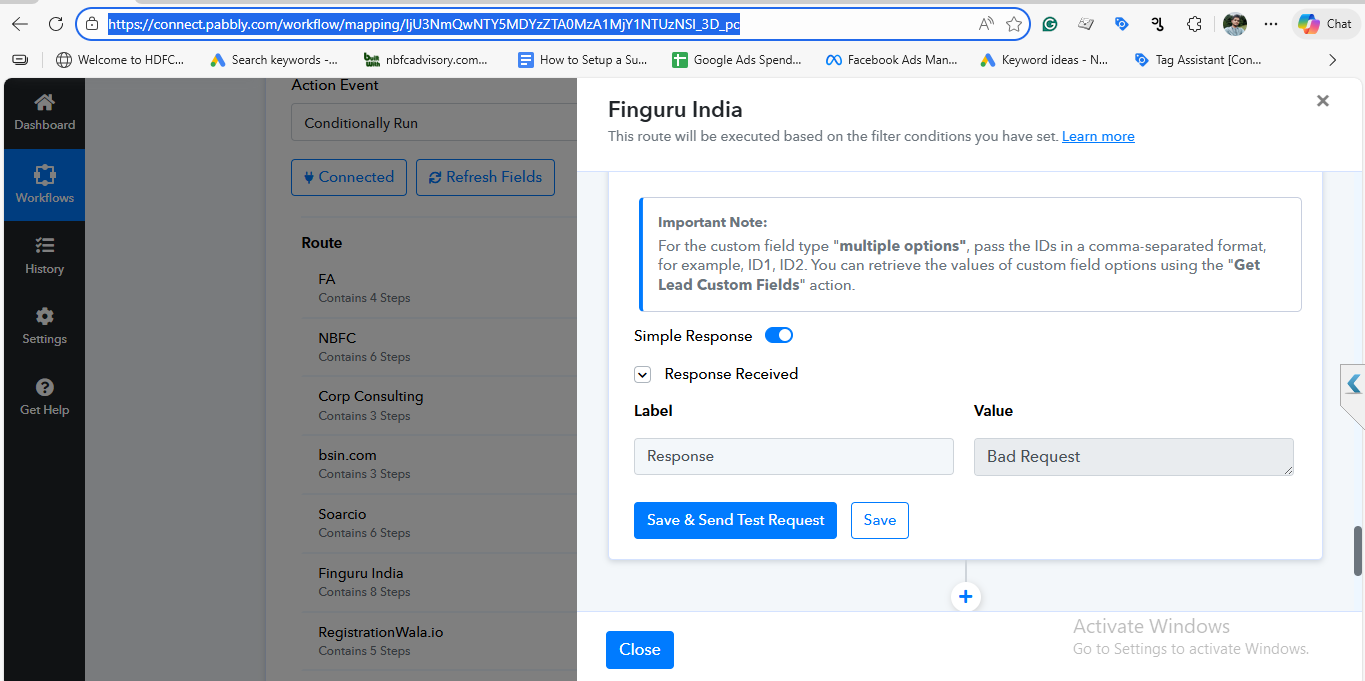Open the Grammarly extension icon
The height and width of the screenshot is (681, 1365).
1050,24
